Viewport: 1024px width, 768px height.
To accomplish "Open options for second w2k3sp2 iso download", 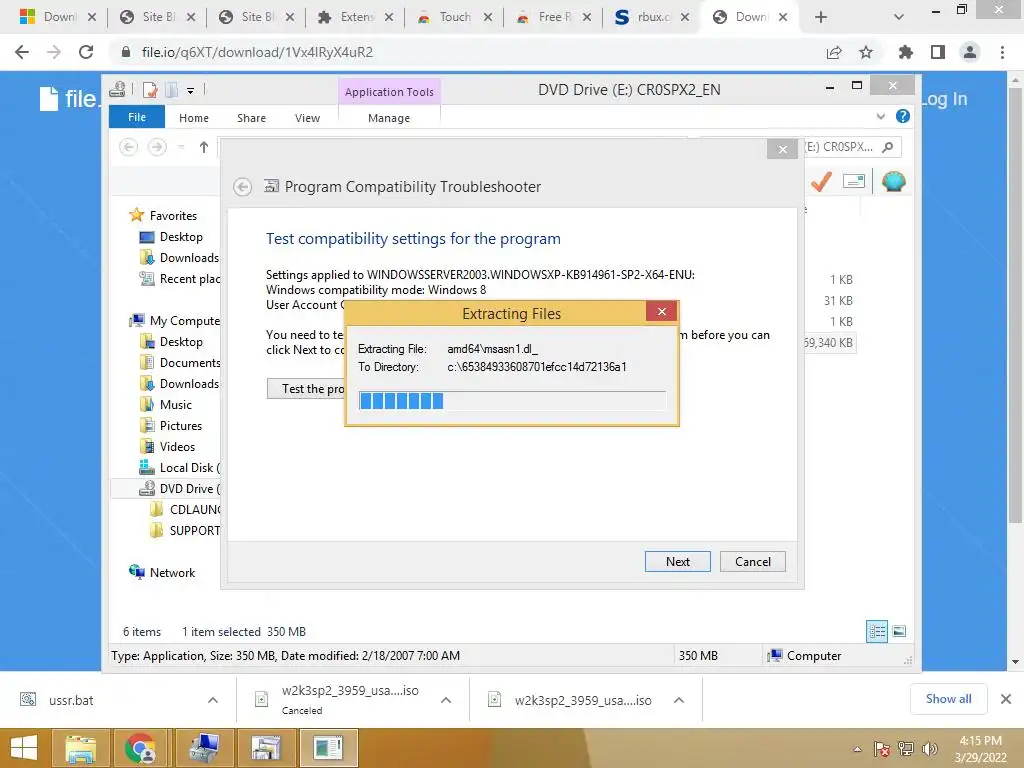I will click(679, 700).
